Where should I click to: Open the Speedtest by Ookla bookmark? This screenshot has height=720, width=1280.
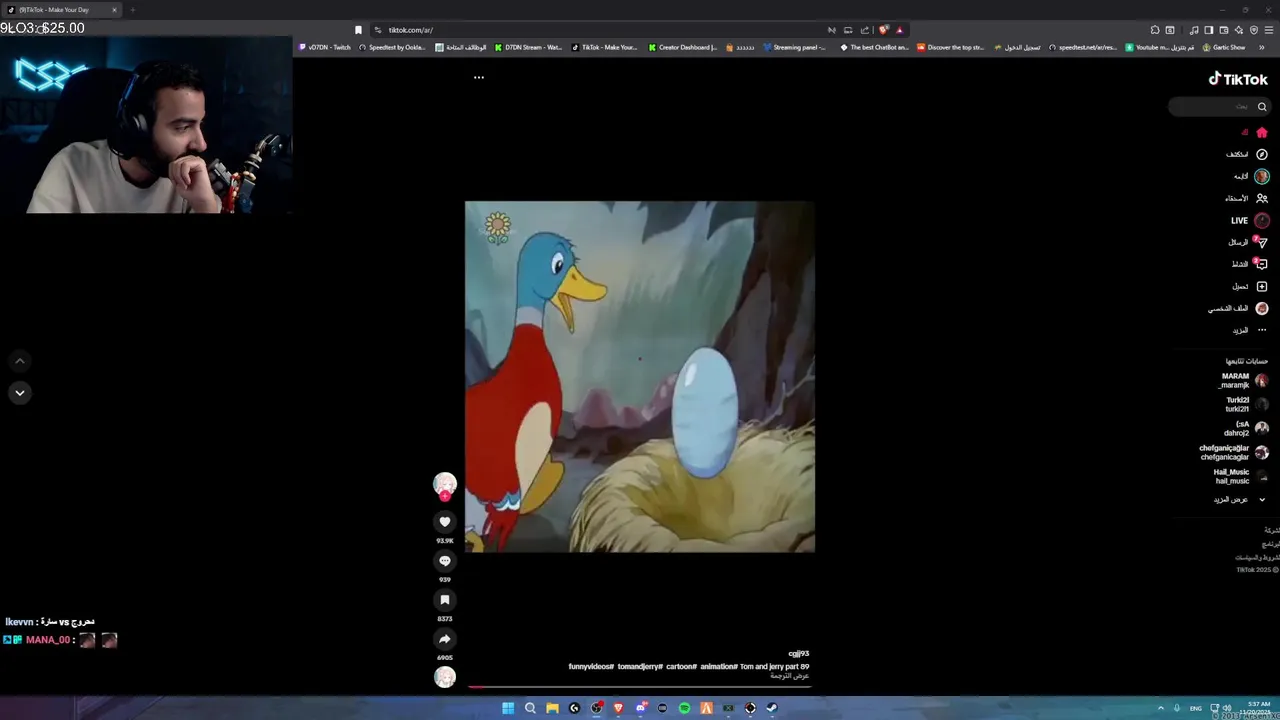pyautogui.click(x=392, y=47)
